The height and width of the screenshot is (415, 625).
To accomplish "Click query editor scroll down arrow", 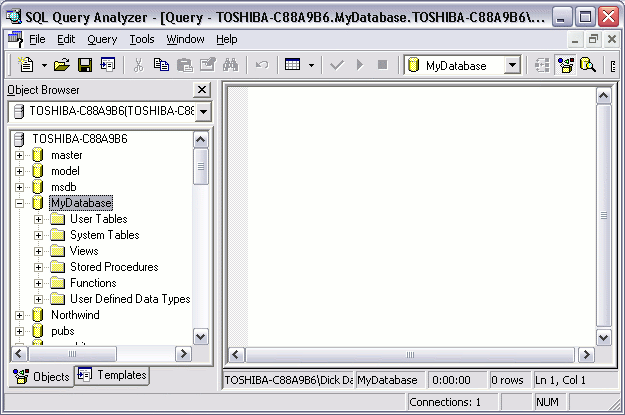I will pyautogui.click(x=603, y=338).
